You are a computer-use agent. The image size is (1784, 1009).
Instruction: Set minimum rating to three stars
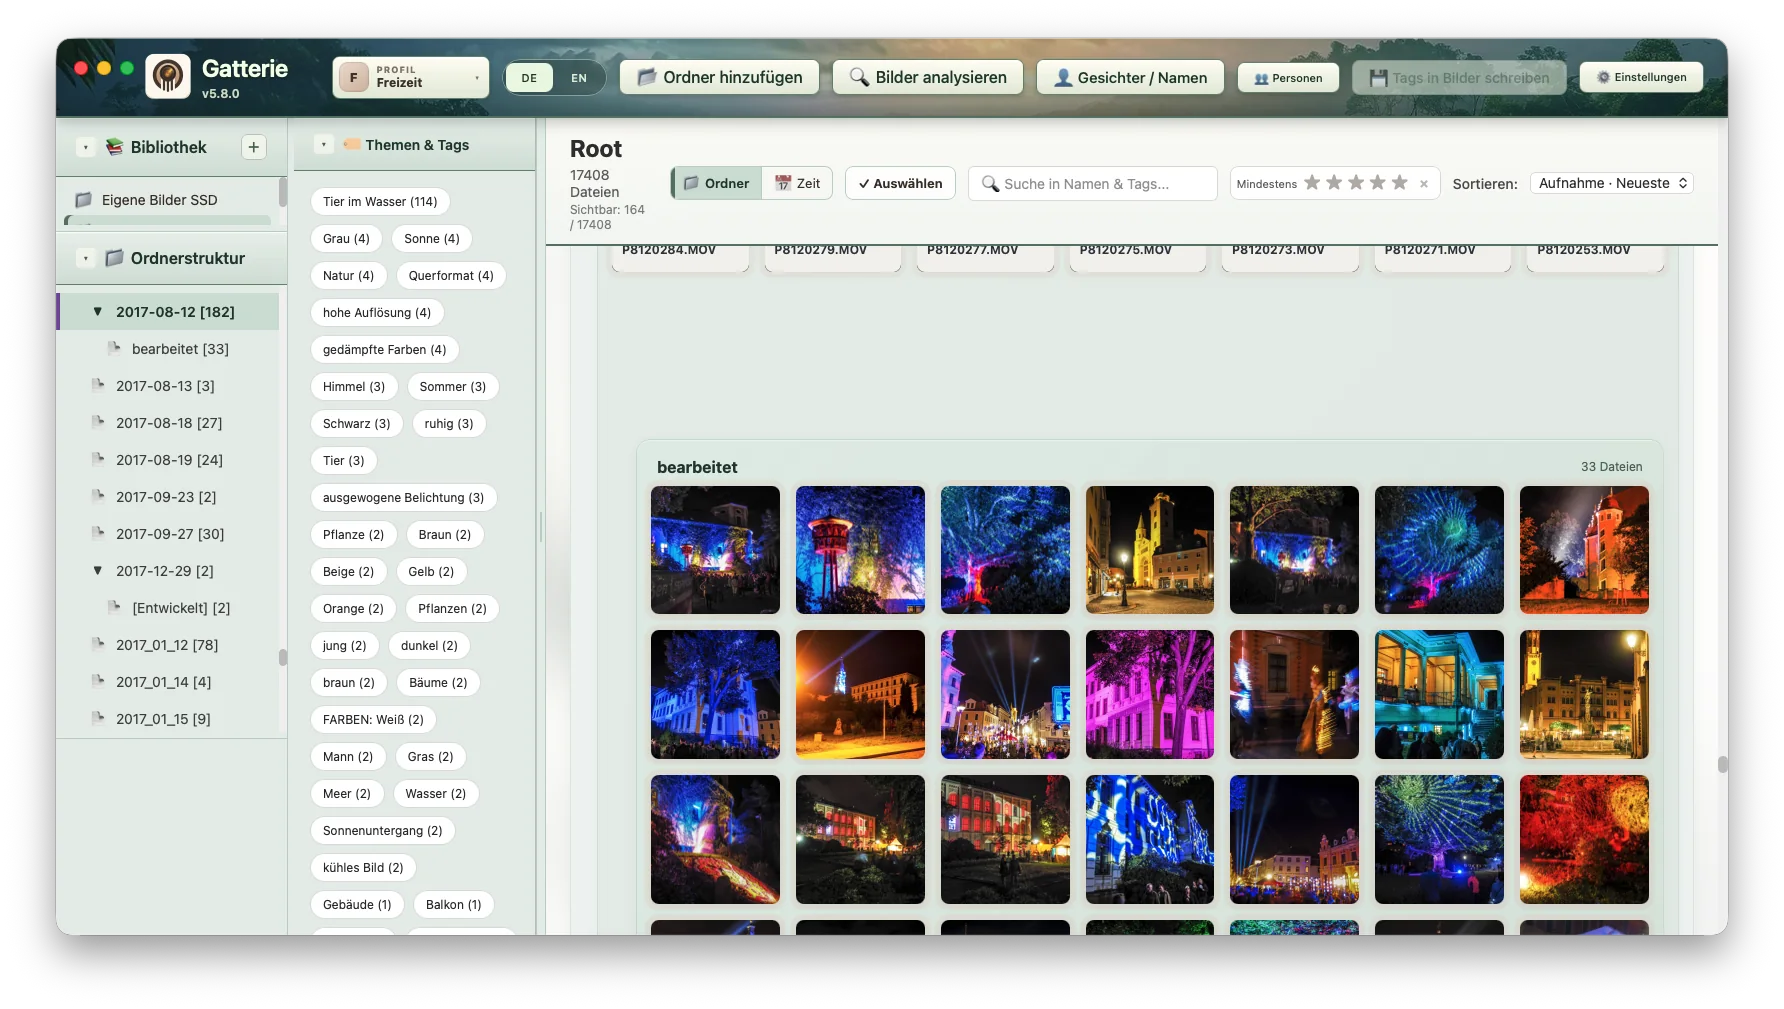tap(1356, 183)
